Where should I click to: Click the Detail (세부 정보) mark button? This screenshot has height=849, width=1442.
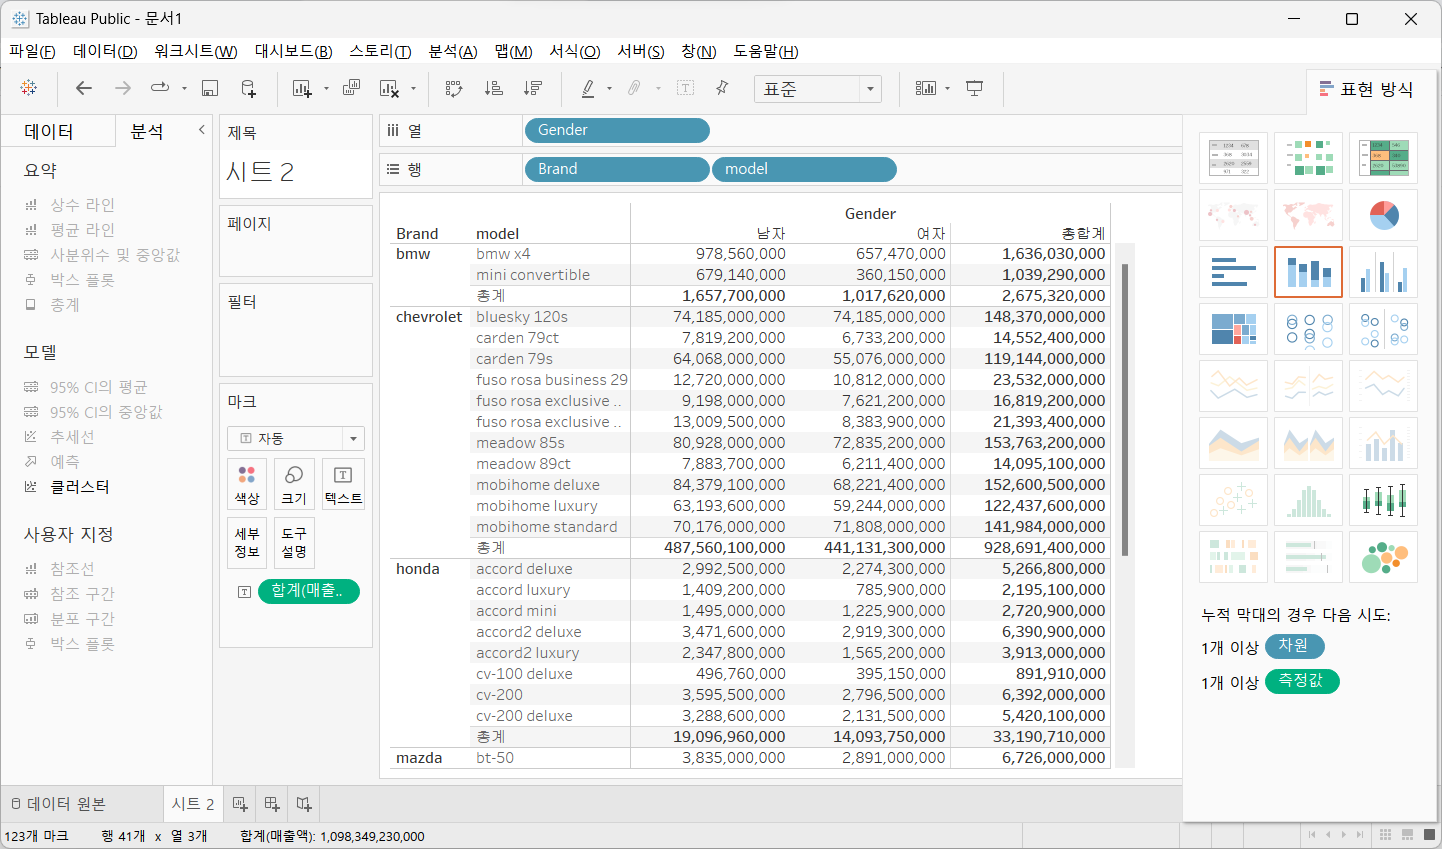click(x=247, y=542)
